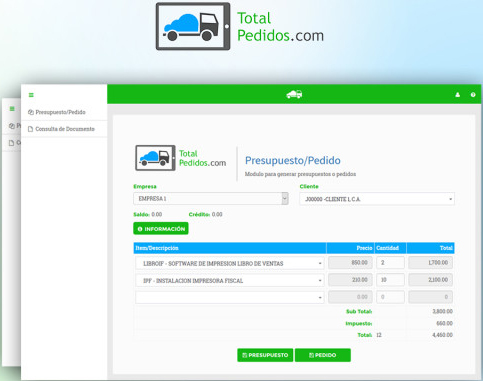
Task: Expand the Cliente dropdown
Action: (377, 199)
